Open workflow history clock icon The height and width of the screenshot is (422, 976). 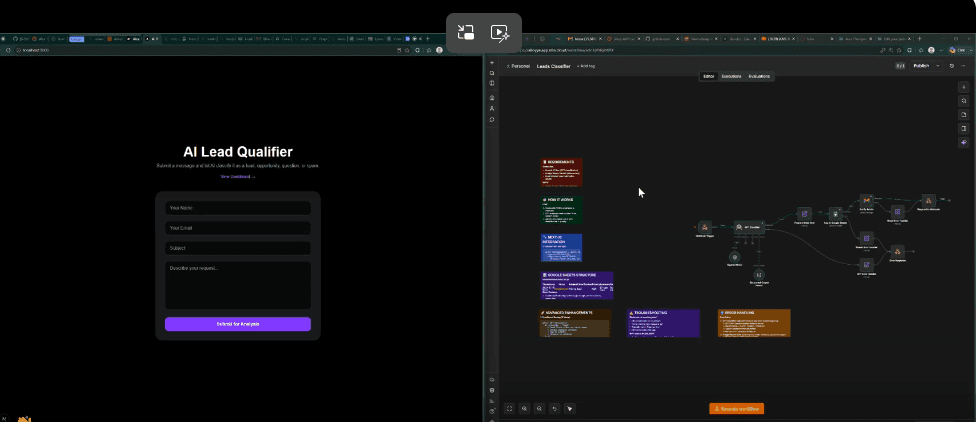[x=952, y=65]
